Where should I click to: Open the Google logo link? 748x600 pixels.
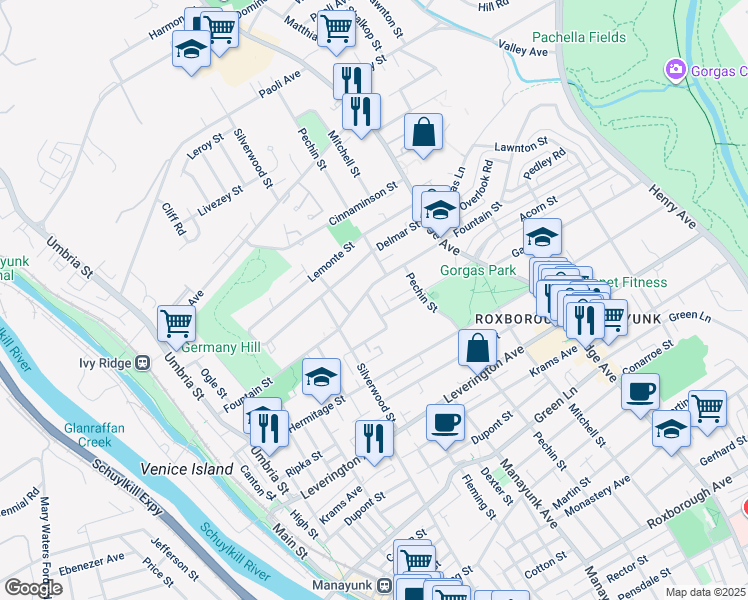[x=33, y=588]
